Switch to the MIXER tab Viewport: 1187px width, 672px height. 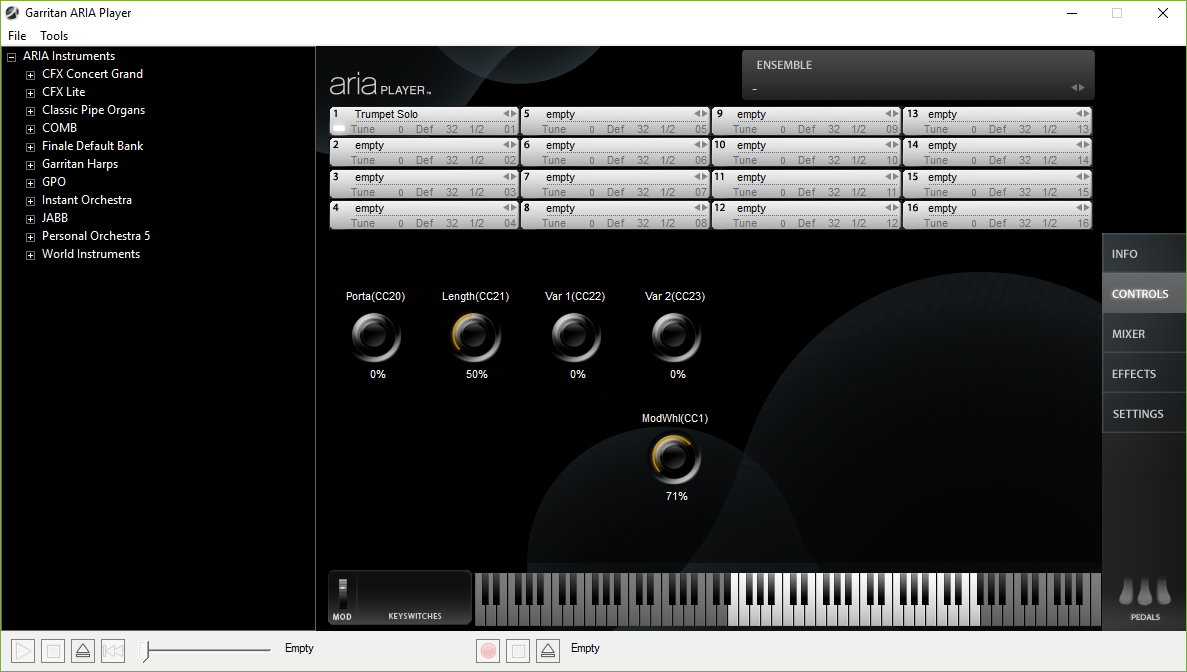(x=1144, y=334)
